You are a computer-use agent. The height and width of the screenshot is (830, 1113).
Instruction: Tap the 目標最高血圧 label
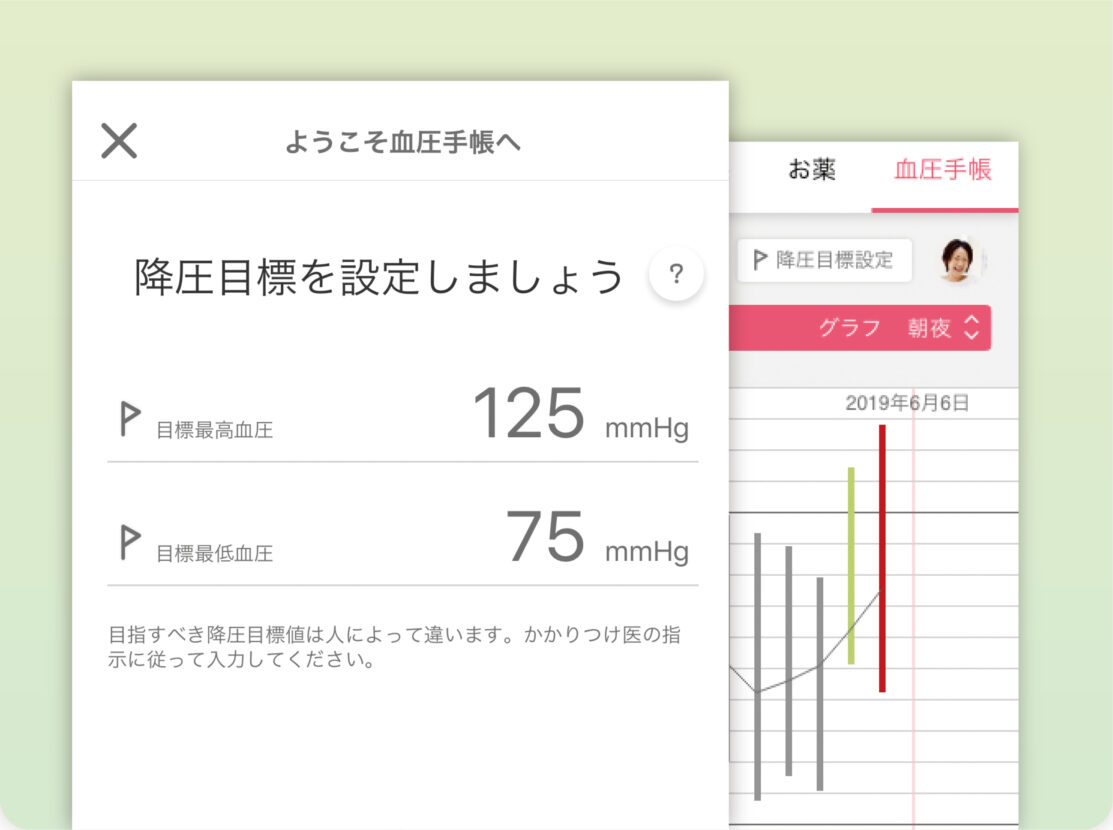click(214, 431)
